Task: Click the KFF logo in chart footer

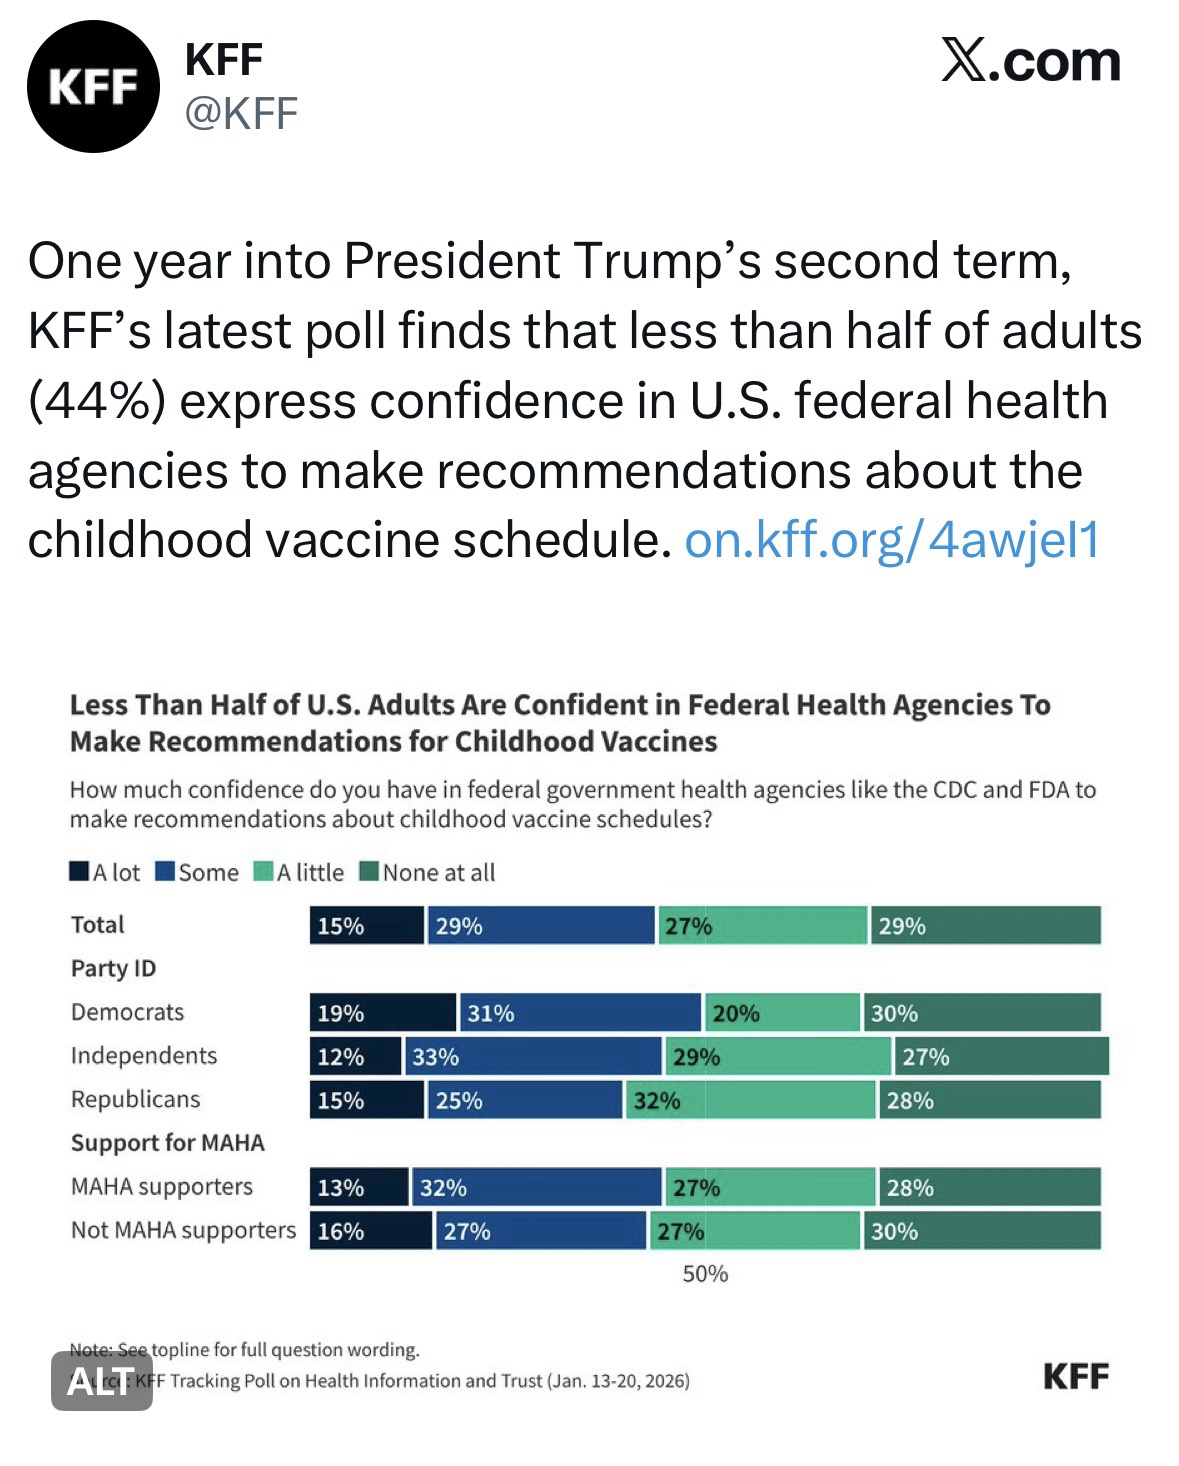Action: [x=1075, y=1377]
